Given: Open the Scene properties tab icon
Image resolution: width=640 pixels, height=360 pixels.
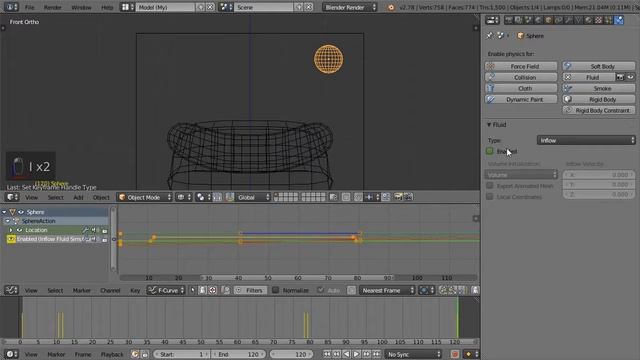Looking at the screenshot, I should (529, 20).
